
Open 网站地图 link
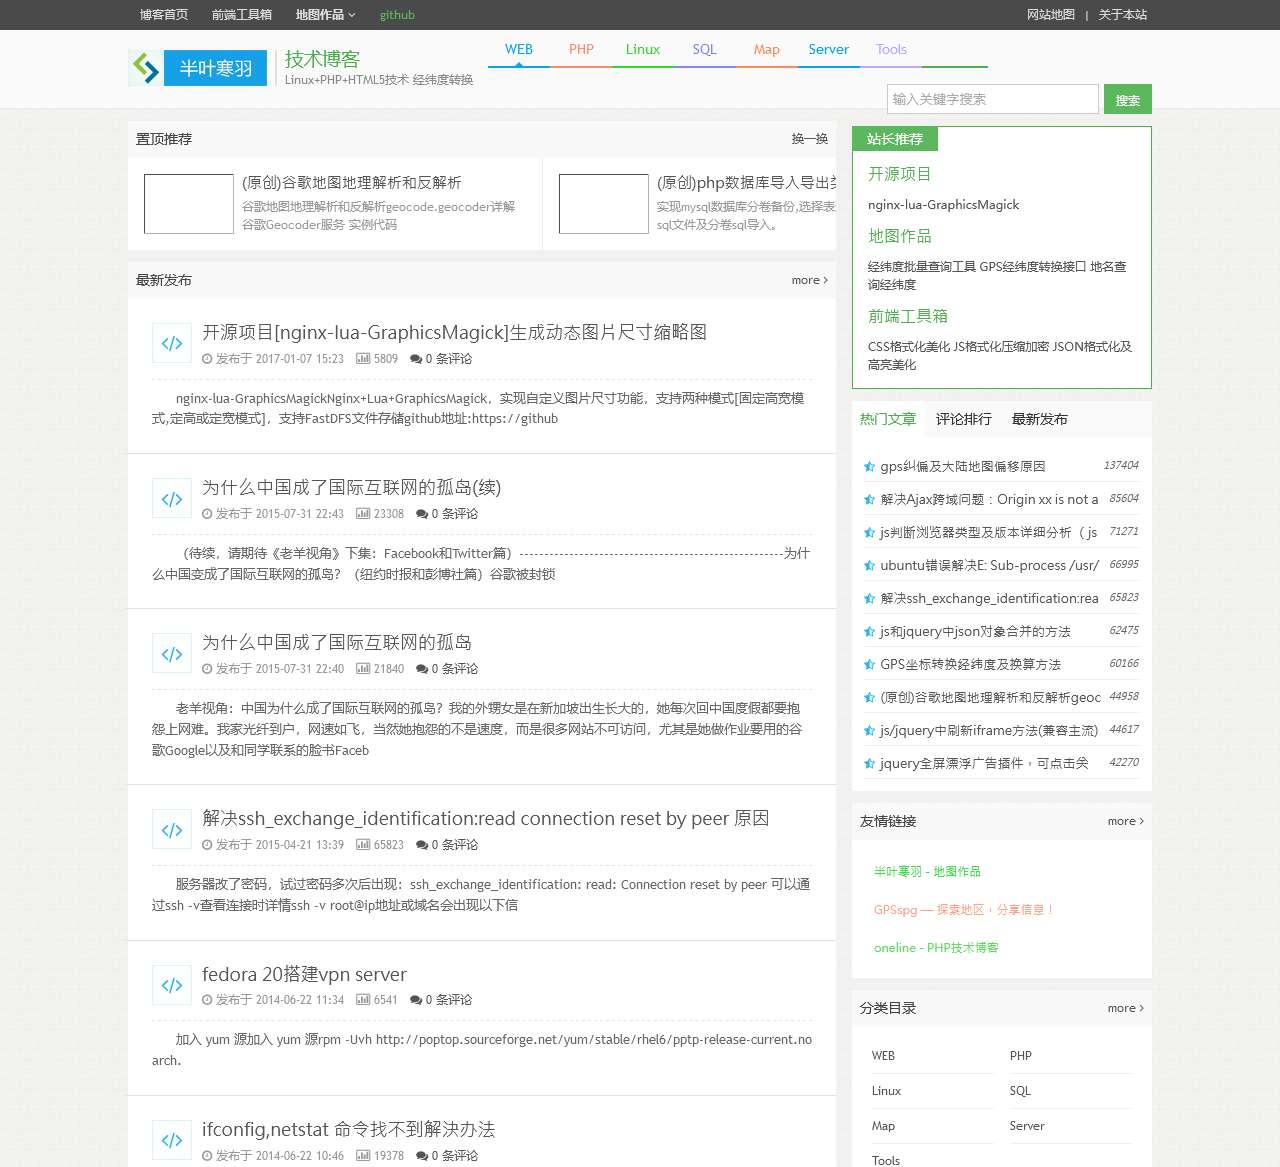coord(1051,15)
